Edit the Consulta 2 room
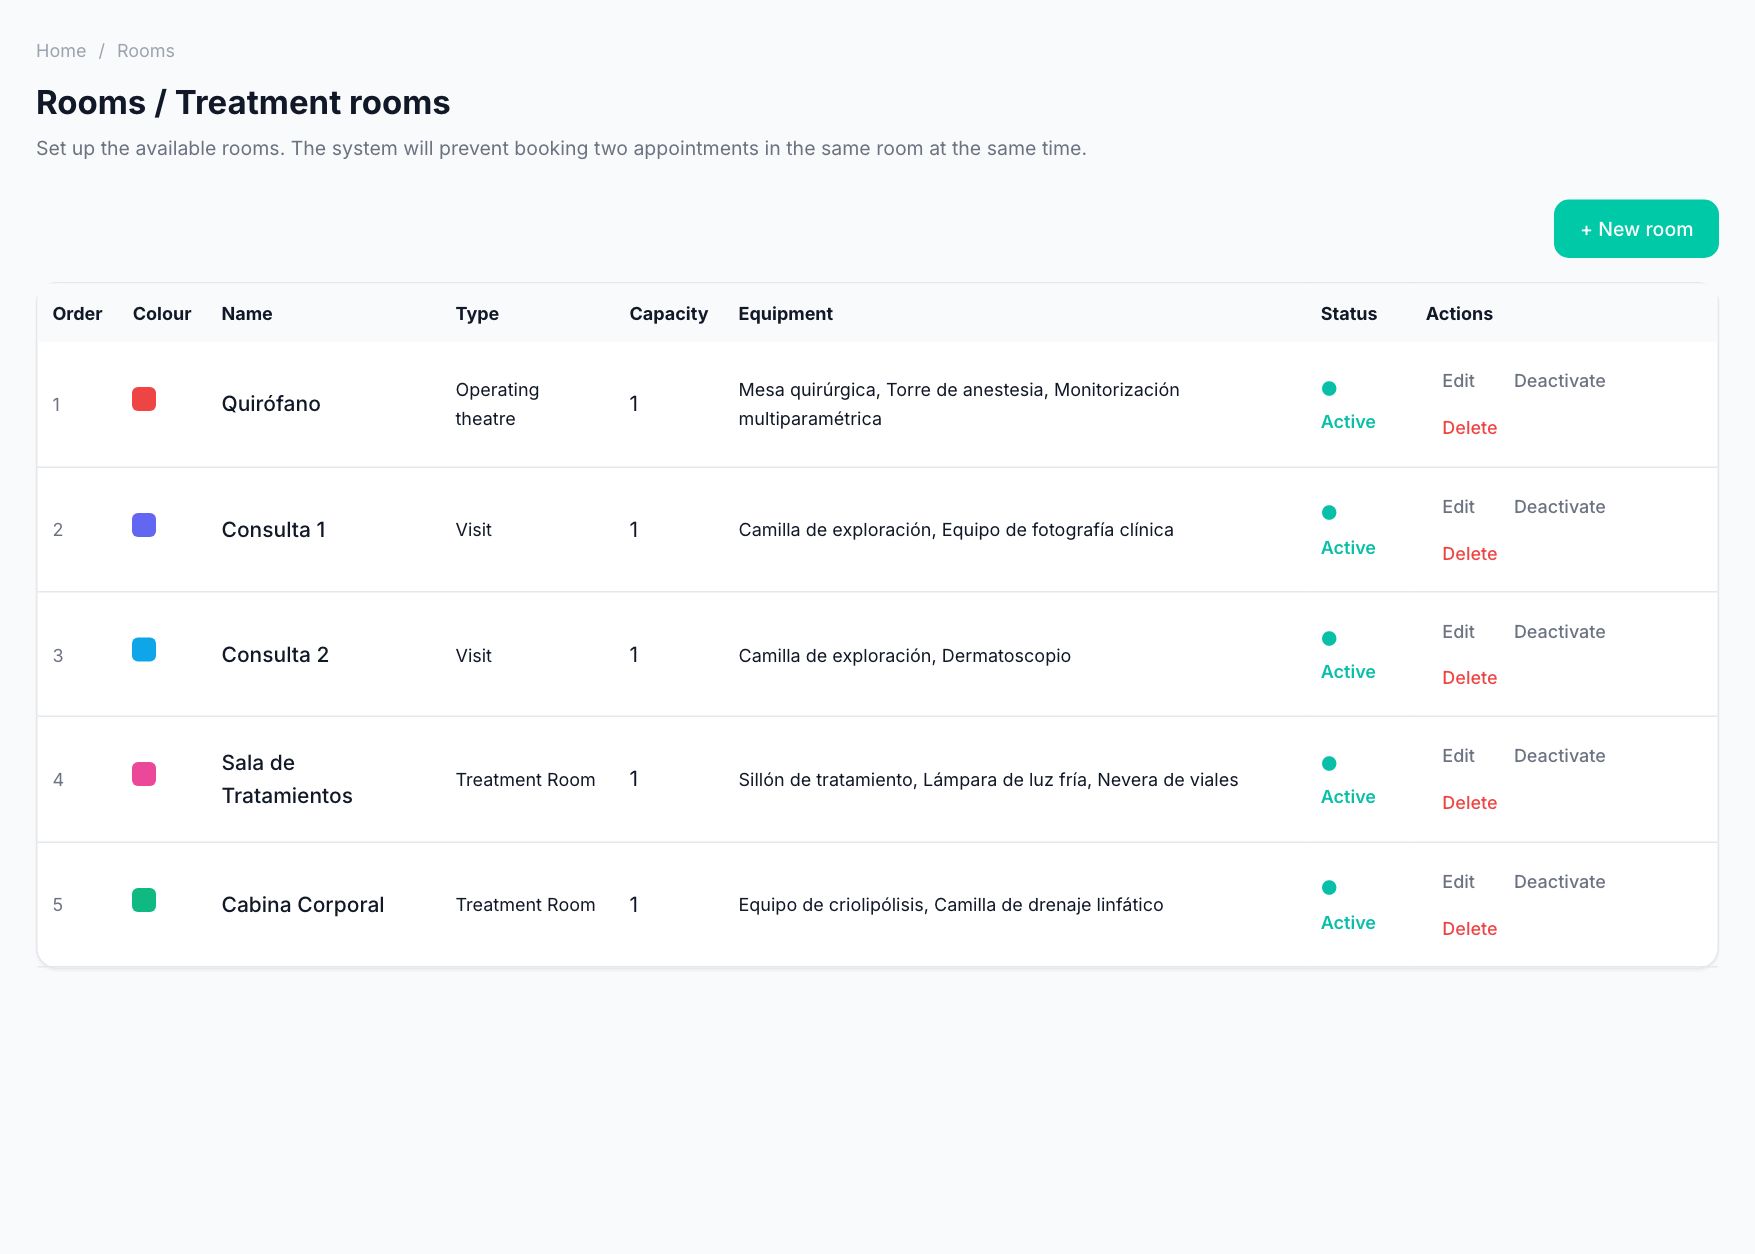Screen dimensions: 1755x1254 pyautogui.click(x=1458, y=632)
